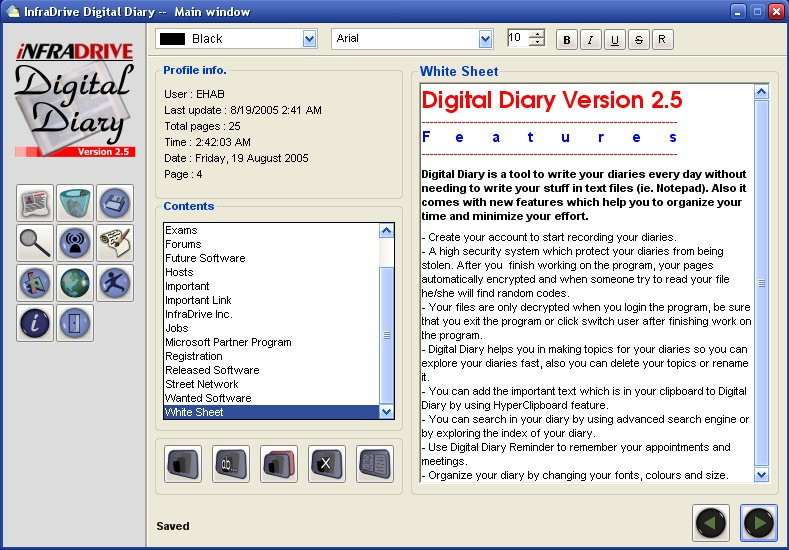Click the open book index icon
Viewport: 789px width, 550px height.
pyautogui.click(x=374, y=464)
